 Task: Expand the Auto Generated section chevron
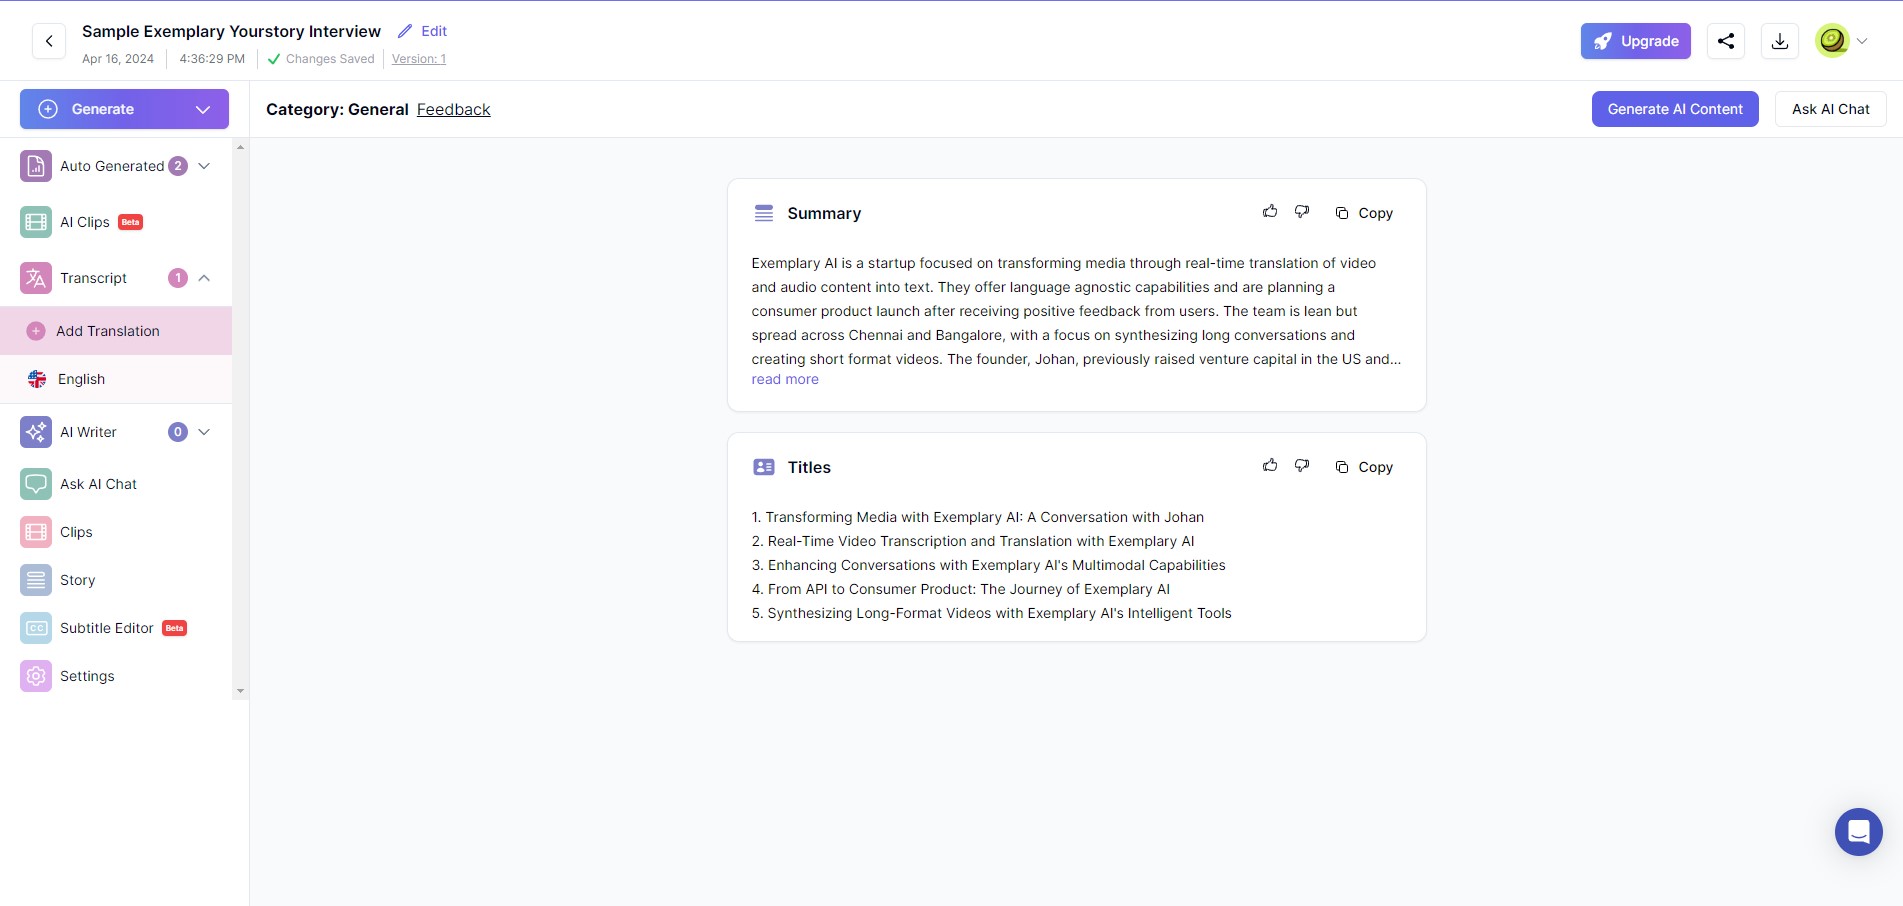(x=204, y=166)
